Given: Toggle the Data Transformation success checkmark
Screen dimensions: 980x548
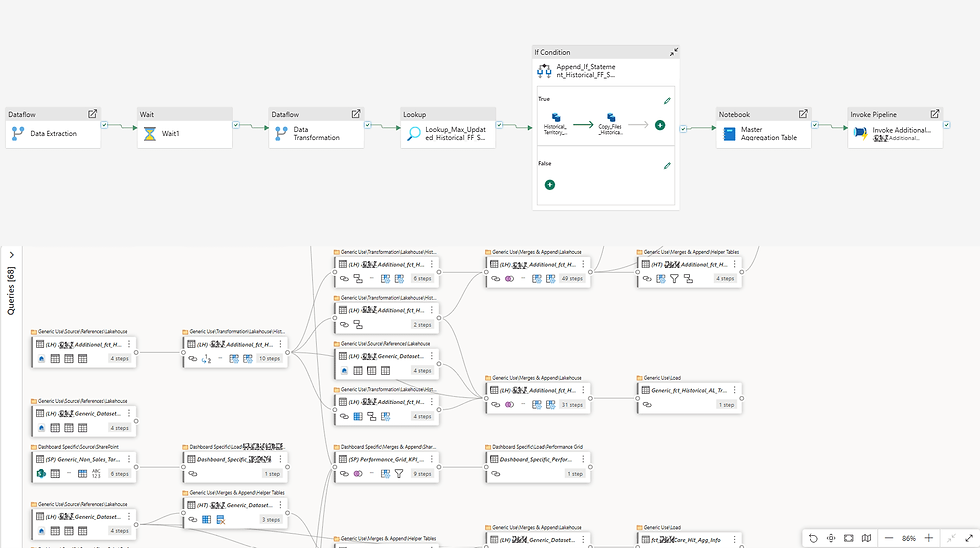Looking at the screenshot, I should tap(368, 125).
